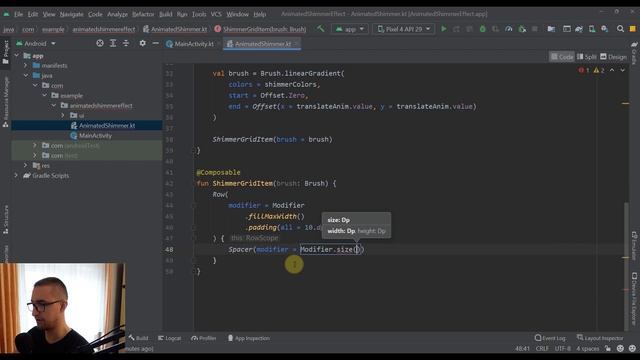Open the Navigate menu
This screenshot has height=360, width=640.
coord(71,14)
